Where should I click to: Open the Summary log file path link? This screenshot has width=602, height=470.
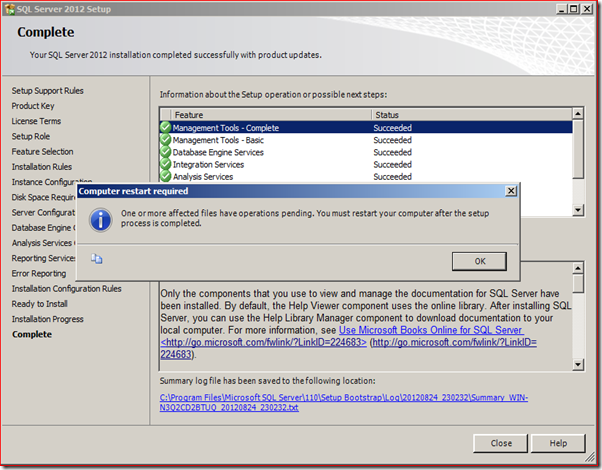tap(344, 402)
